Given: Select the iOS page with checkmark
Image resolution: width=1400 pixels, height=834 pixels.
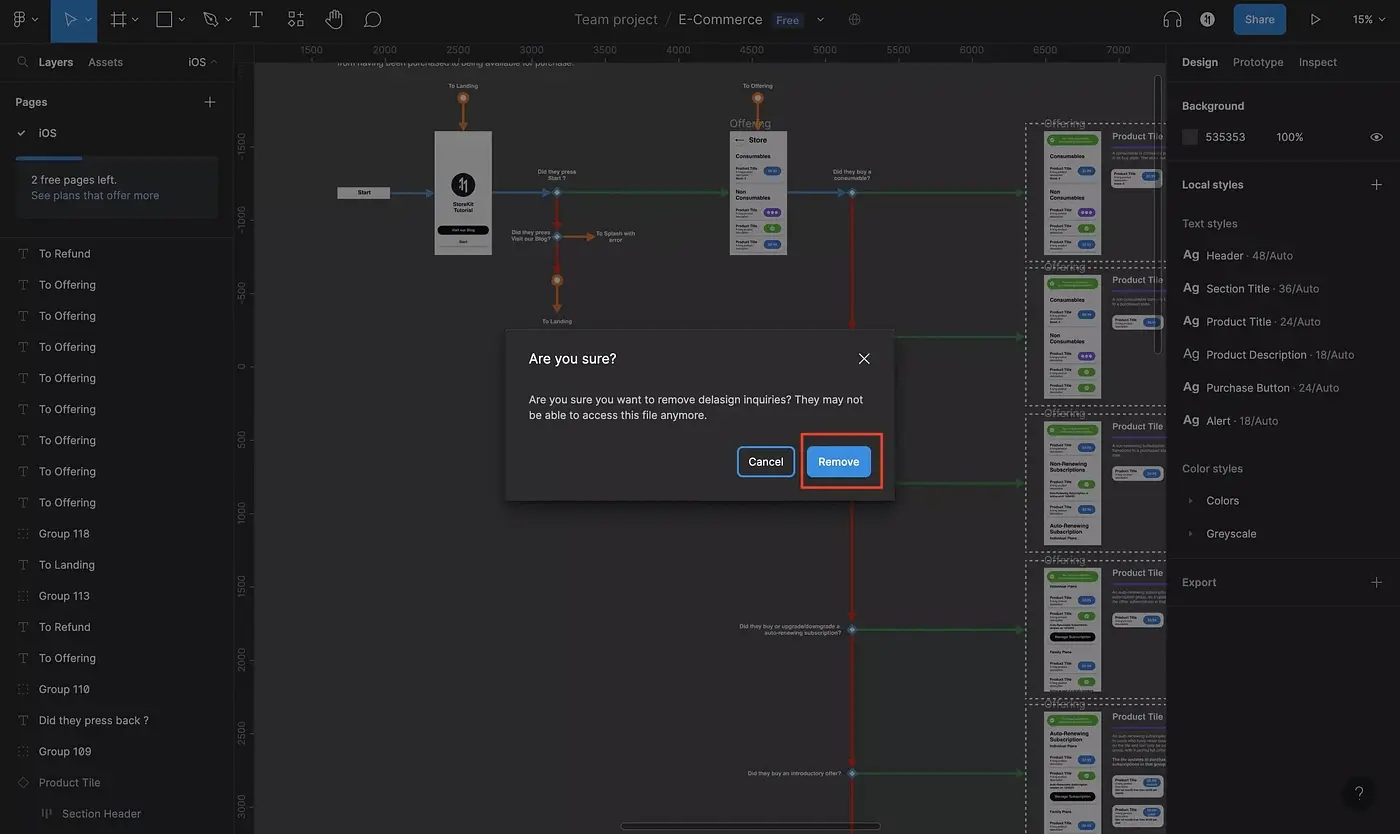Looking at the screenshot, I should 47,133.
